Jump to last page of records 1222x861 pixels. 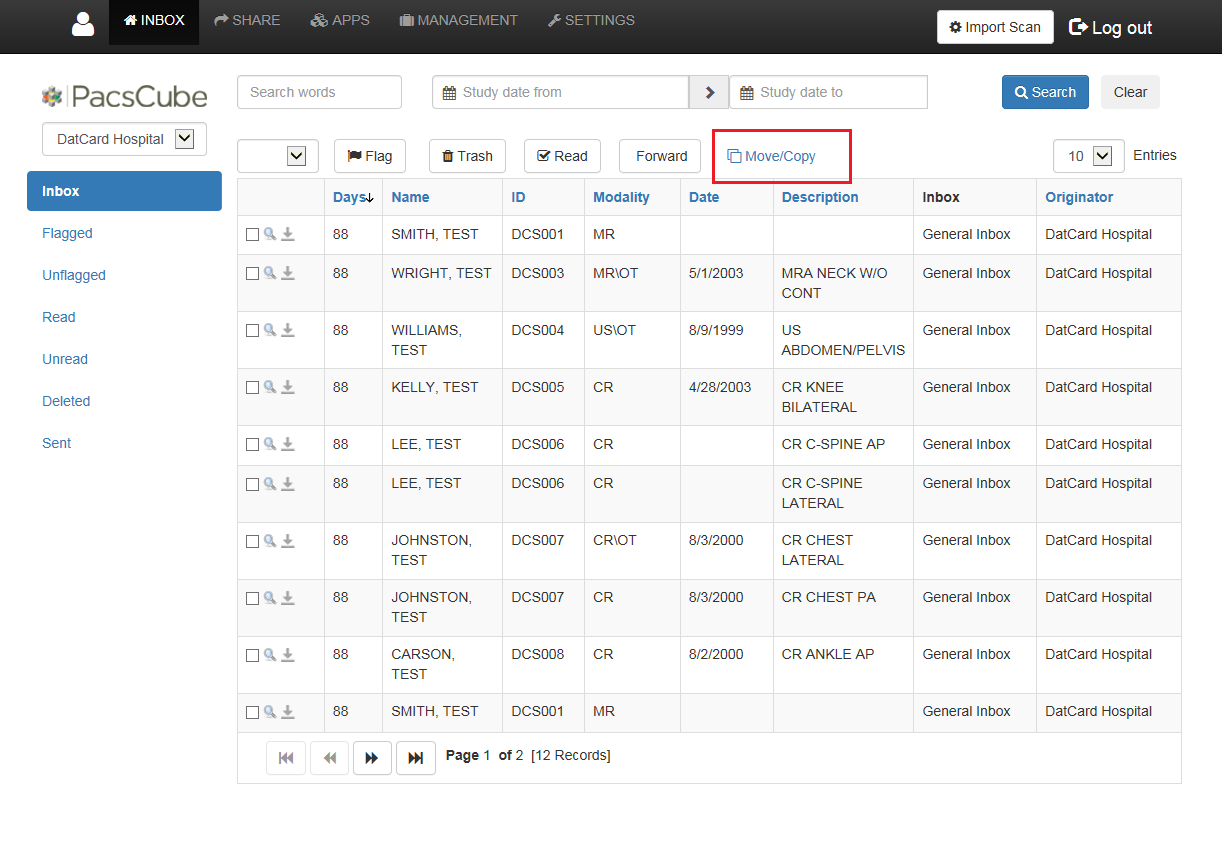coord(416,758)
